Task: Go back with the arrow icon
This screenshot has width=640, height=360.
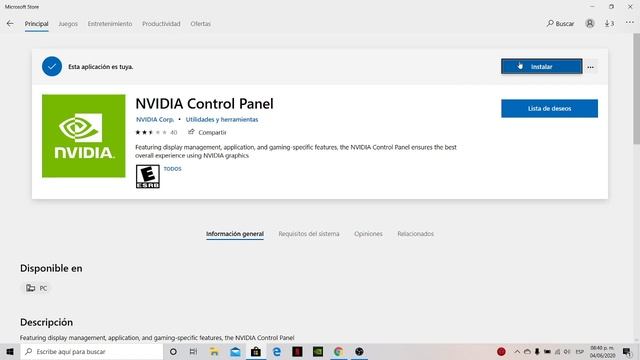Action: tap(10, 24)
